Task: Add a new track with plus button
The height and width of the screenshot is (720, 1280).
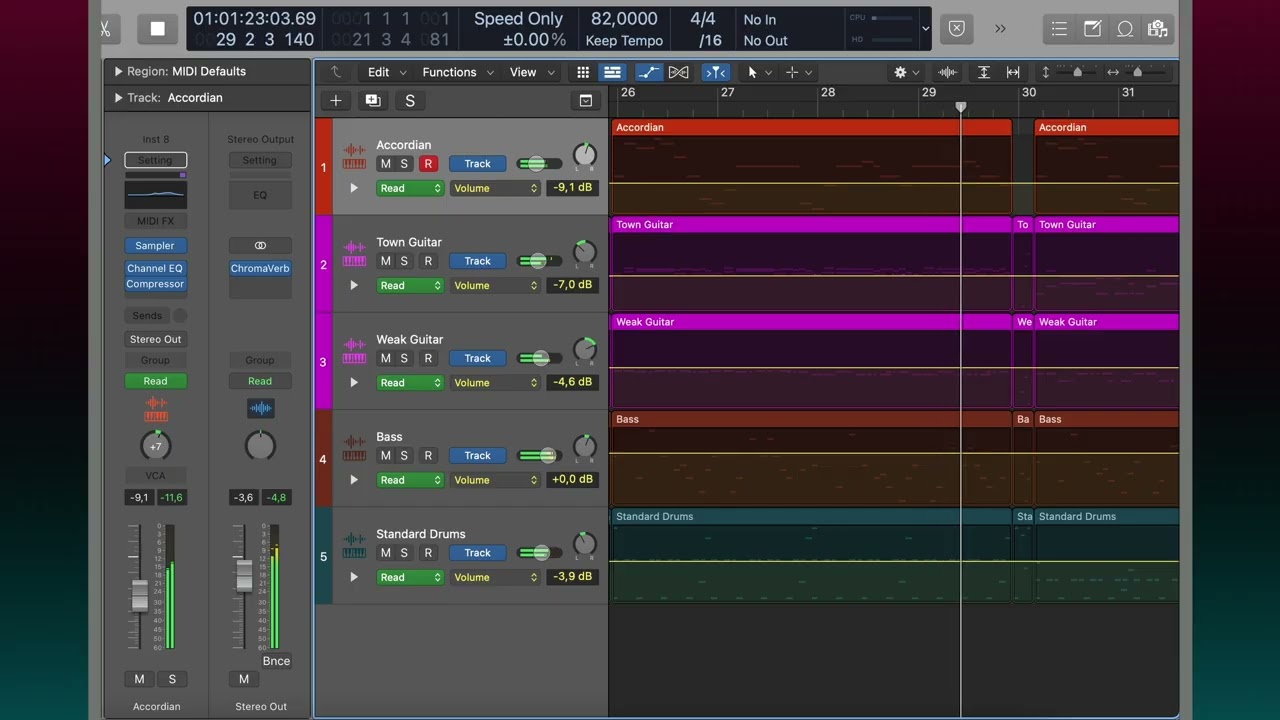Action: 336,101
